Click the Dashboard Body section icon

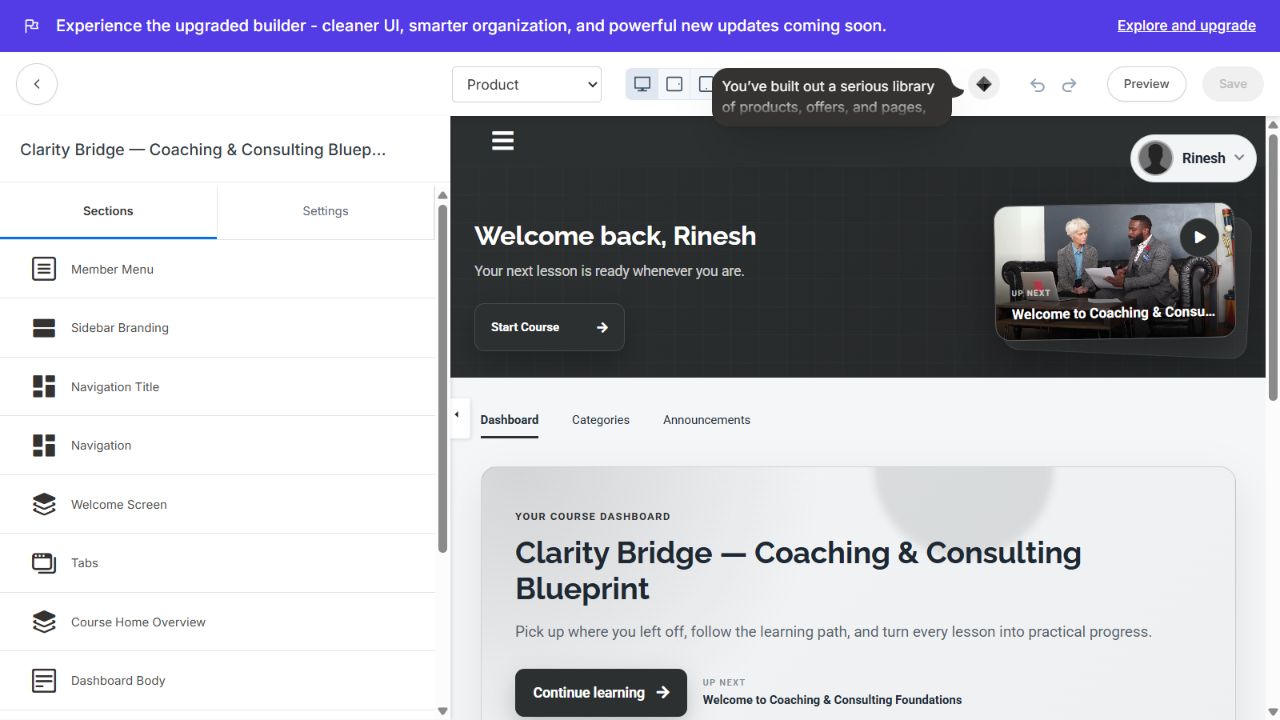(x=44, y=681)
